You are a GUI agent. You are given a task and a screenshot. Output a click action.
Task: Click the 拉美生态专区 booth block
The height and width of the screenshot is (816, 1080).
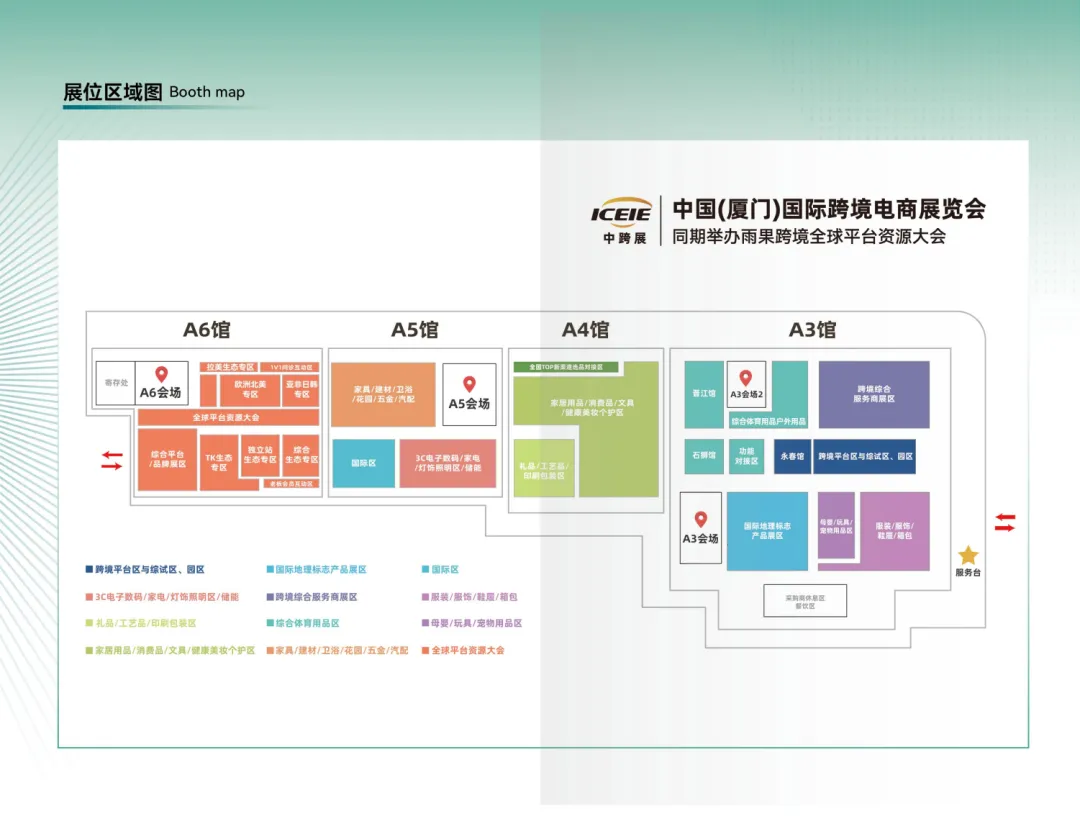(x=230, y=367)
